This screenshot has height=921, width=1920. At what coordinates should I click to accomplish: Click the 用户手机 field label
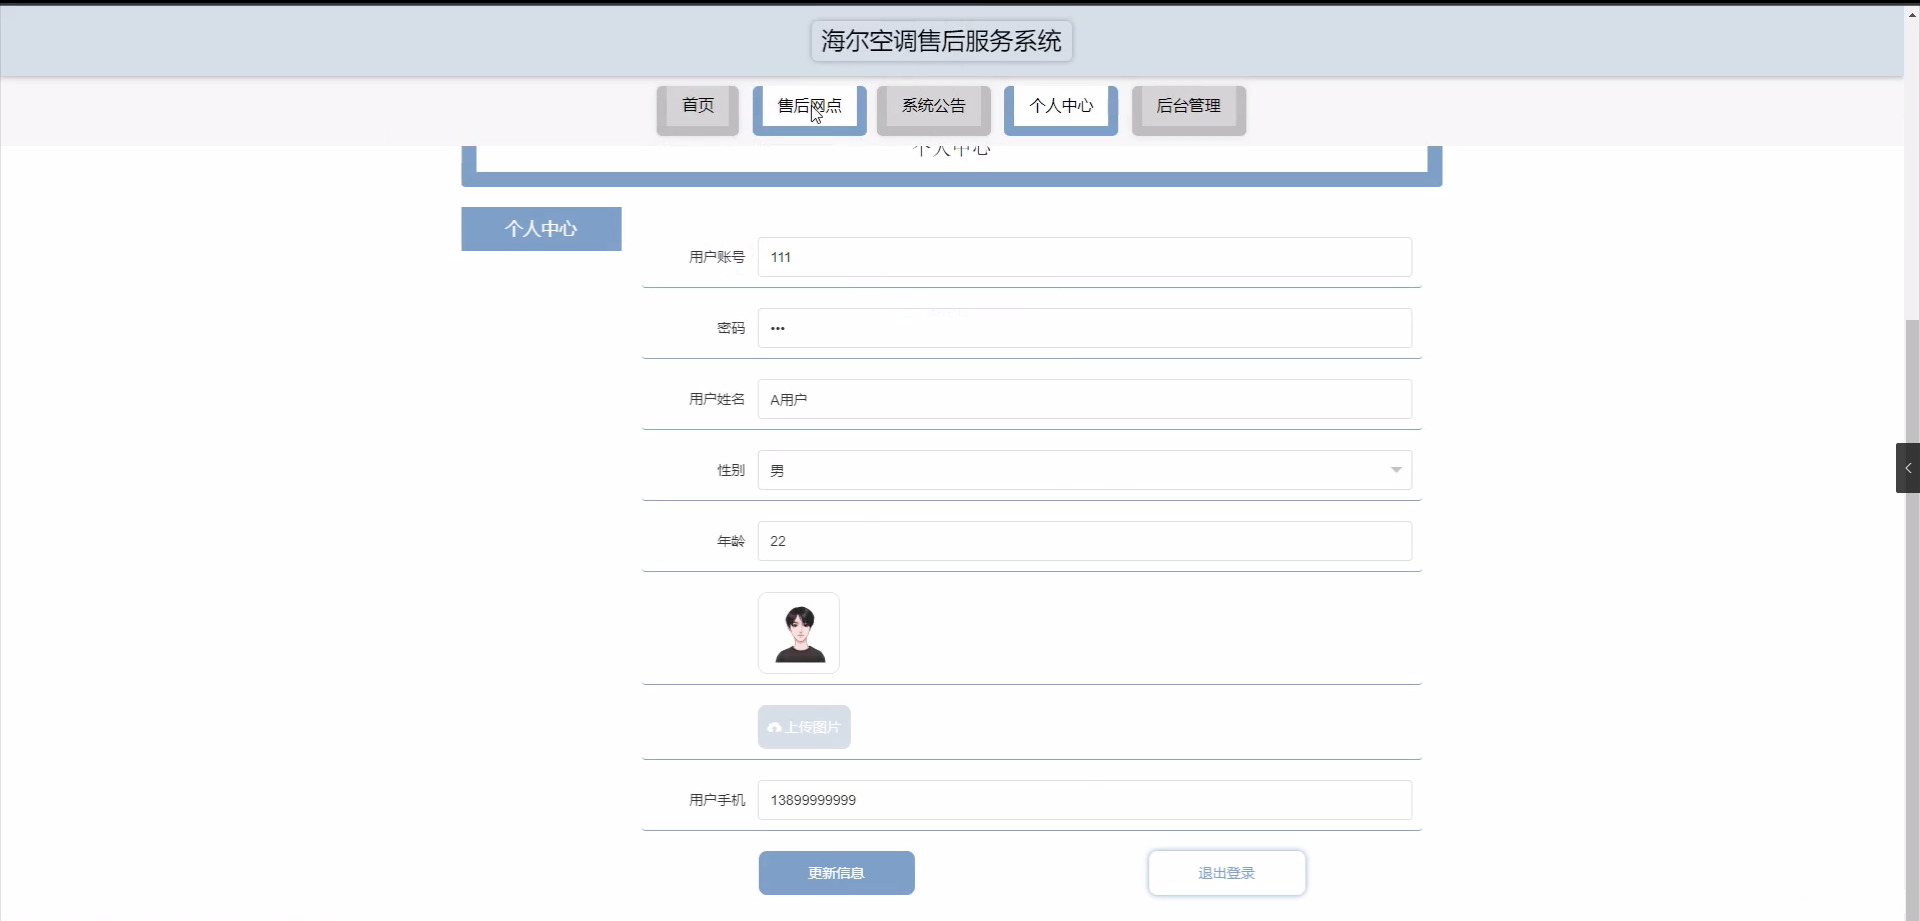(717, 800)
